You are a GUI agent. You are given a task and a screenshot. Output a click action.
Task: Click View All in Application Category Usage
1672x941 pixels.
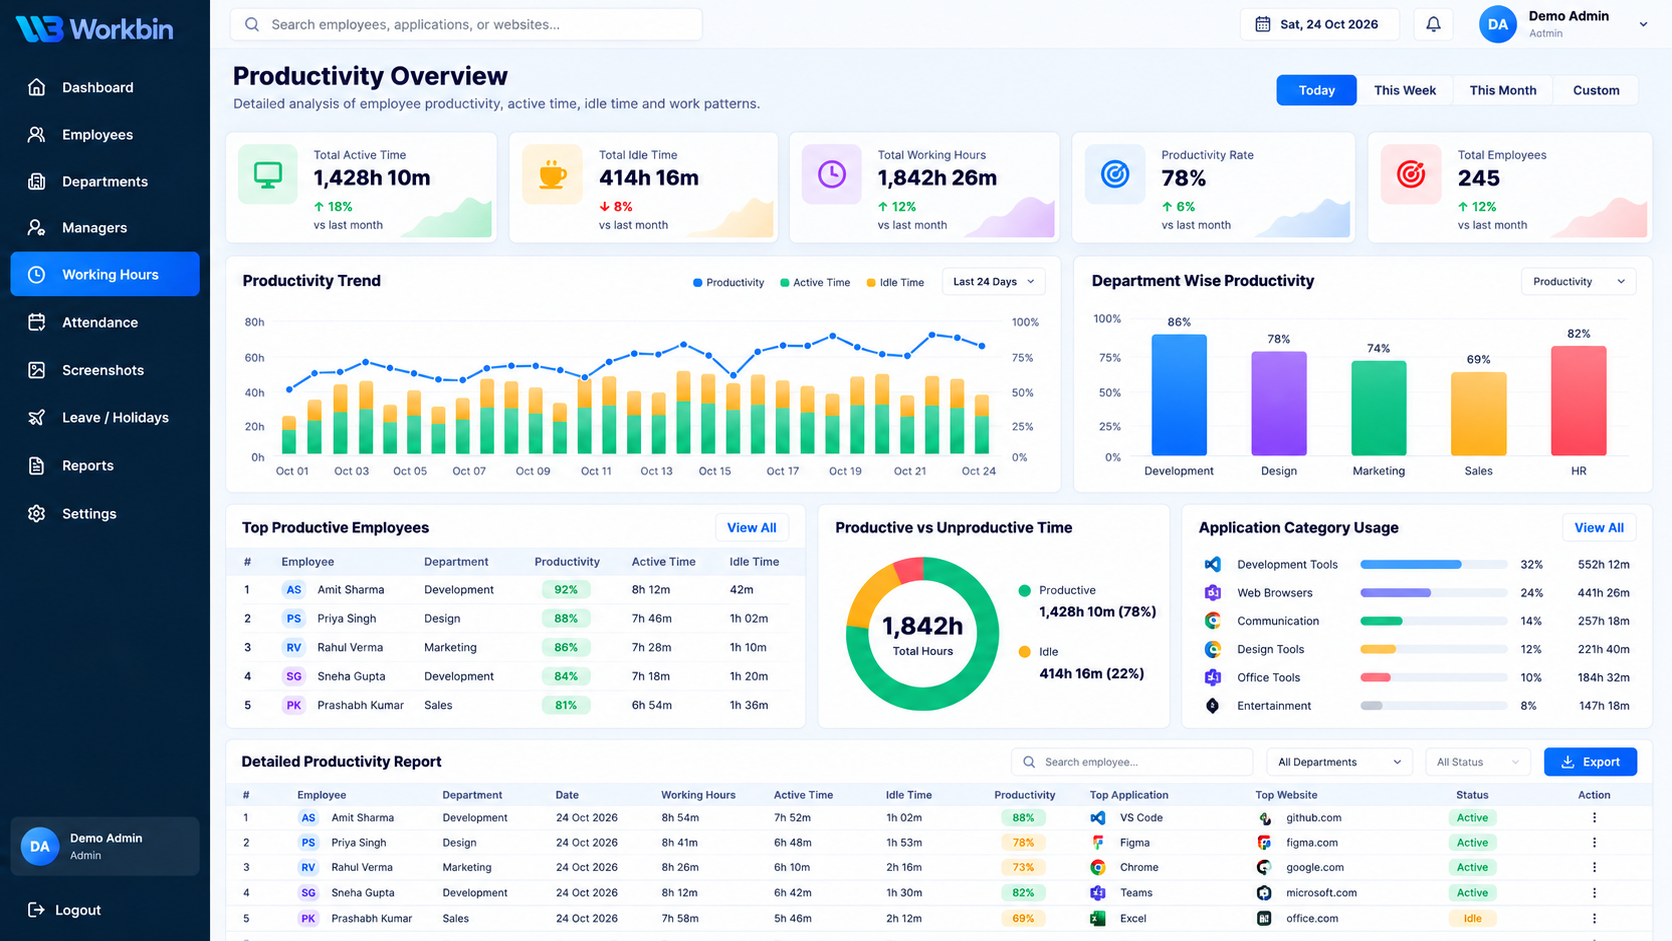coord(1598,528)
